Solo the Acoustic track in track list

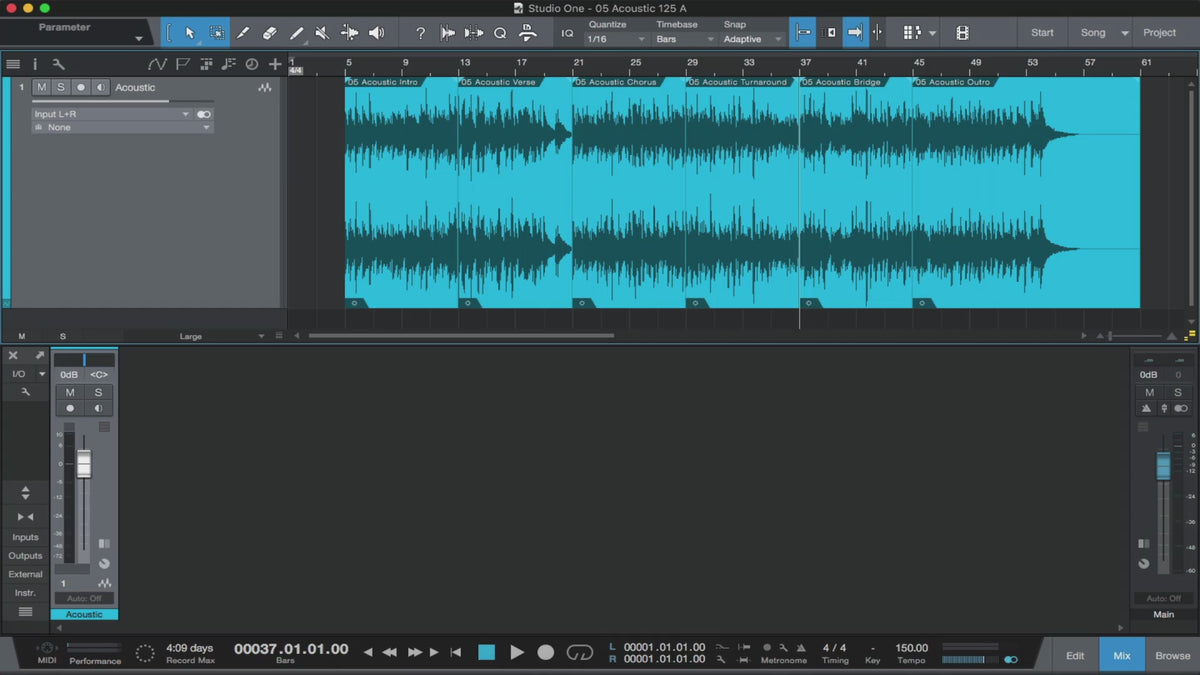click(60, 87)
